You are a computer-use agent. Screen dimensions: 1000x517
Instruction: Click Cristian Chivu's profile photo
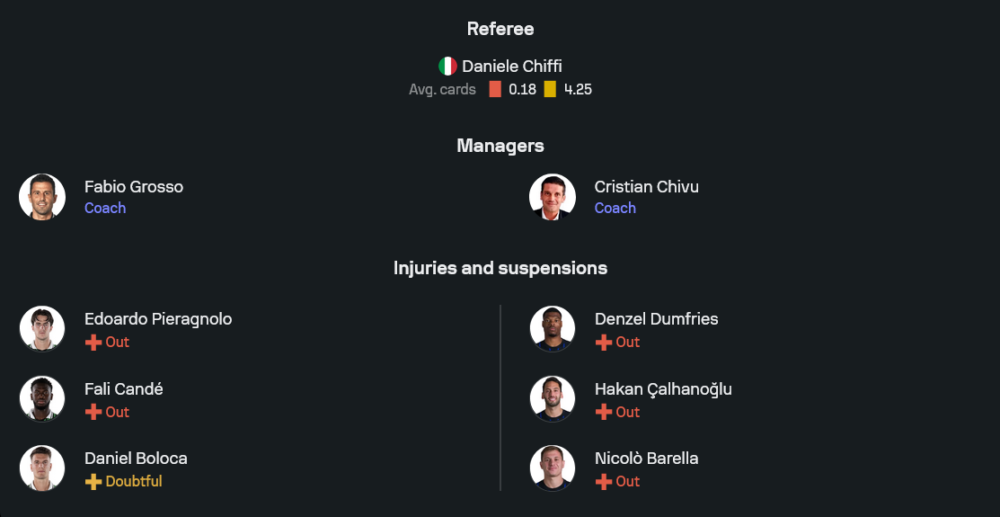552,196
